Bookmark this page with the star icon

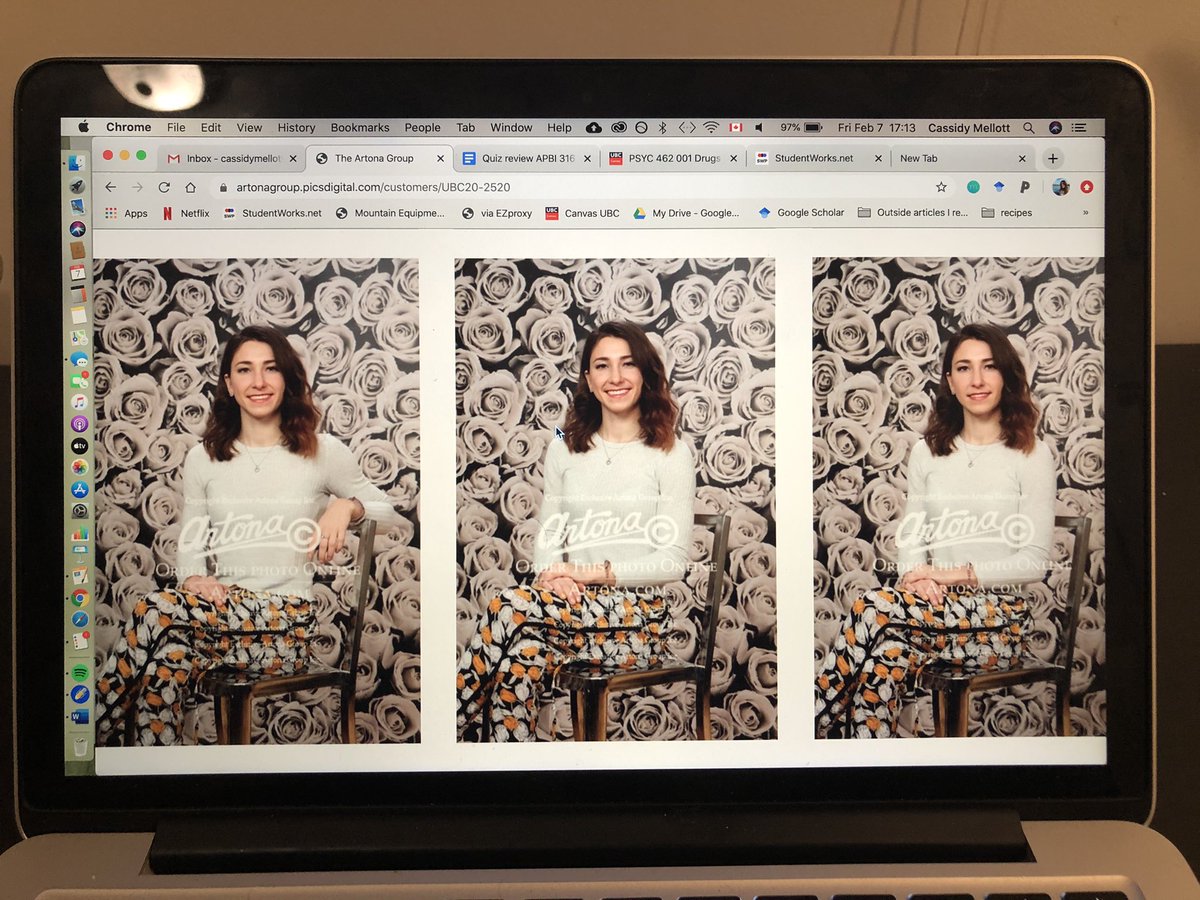pyautogui.click(x=941, y=187)
